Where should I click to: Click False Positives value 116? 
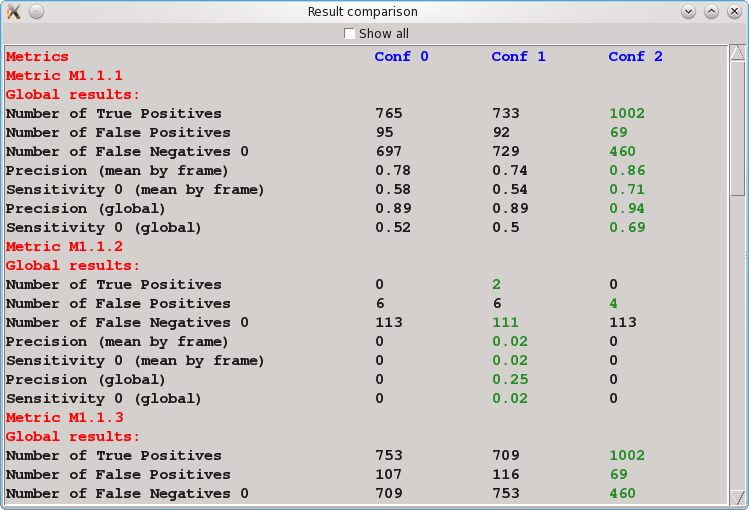(x=506, y=474)
